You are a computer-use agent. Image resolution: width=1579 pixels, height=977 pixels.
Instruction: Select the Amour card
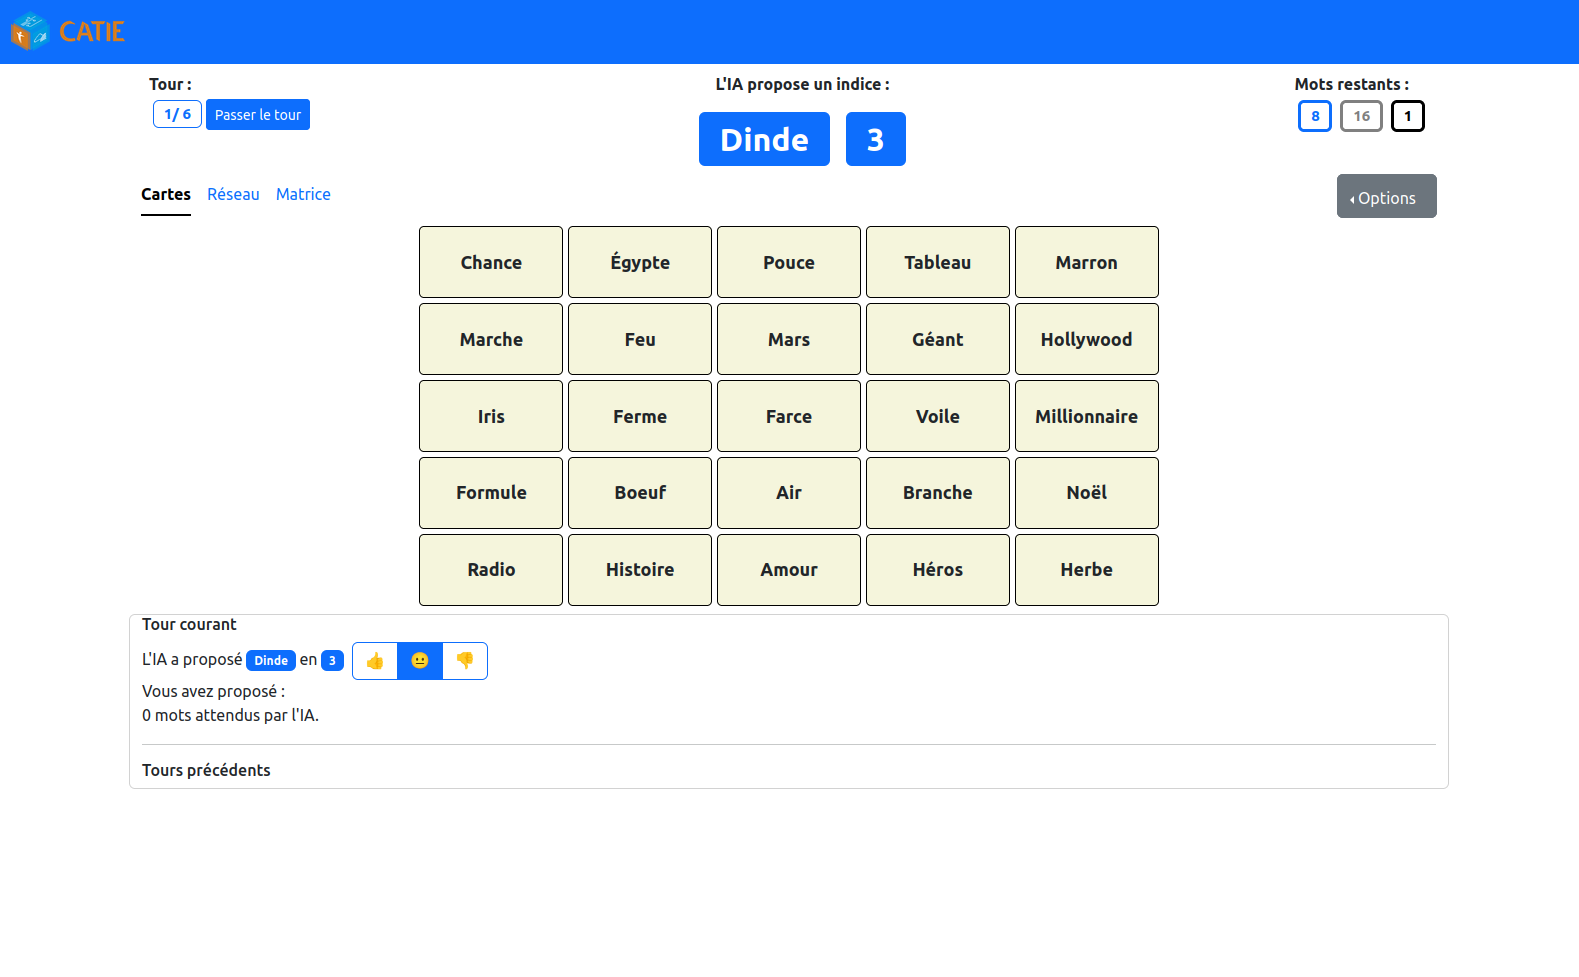coord(789,570)
